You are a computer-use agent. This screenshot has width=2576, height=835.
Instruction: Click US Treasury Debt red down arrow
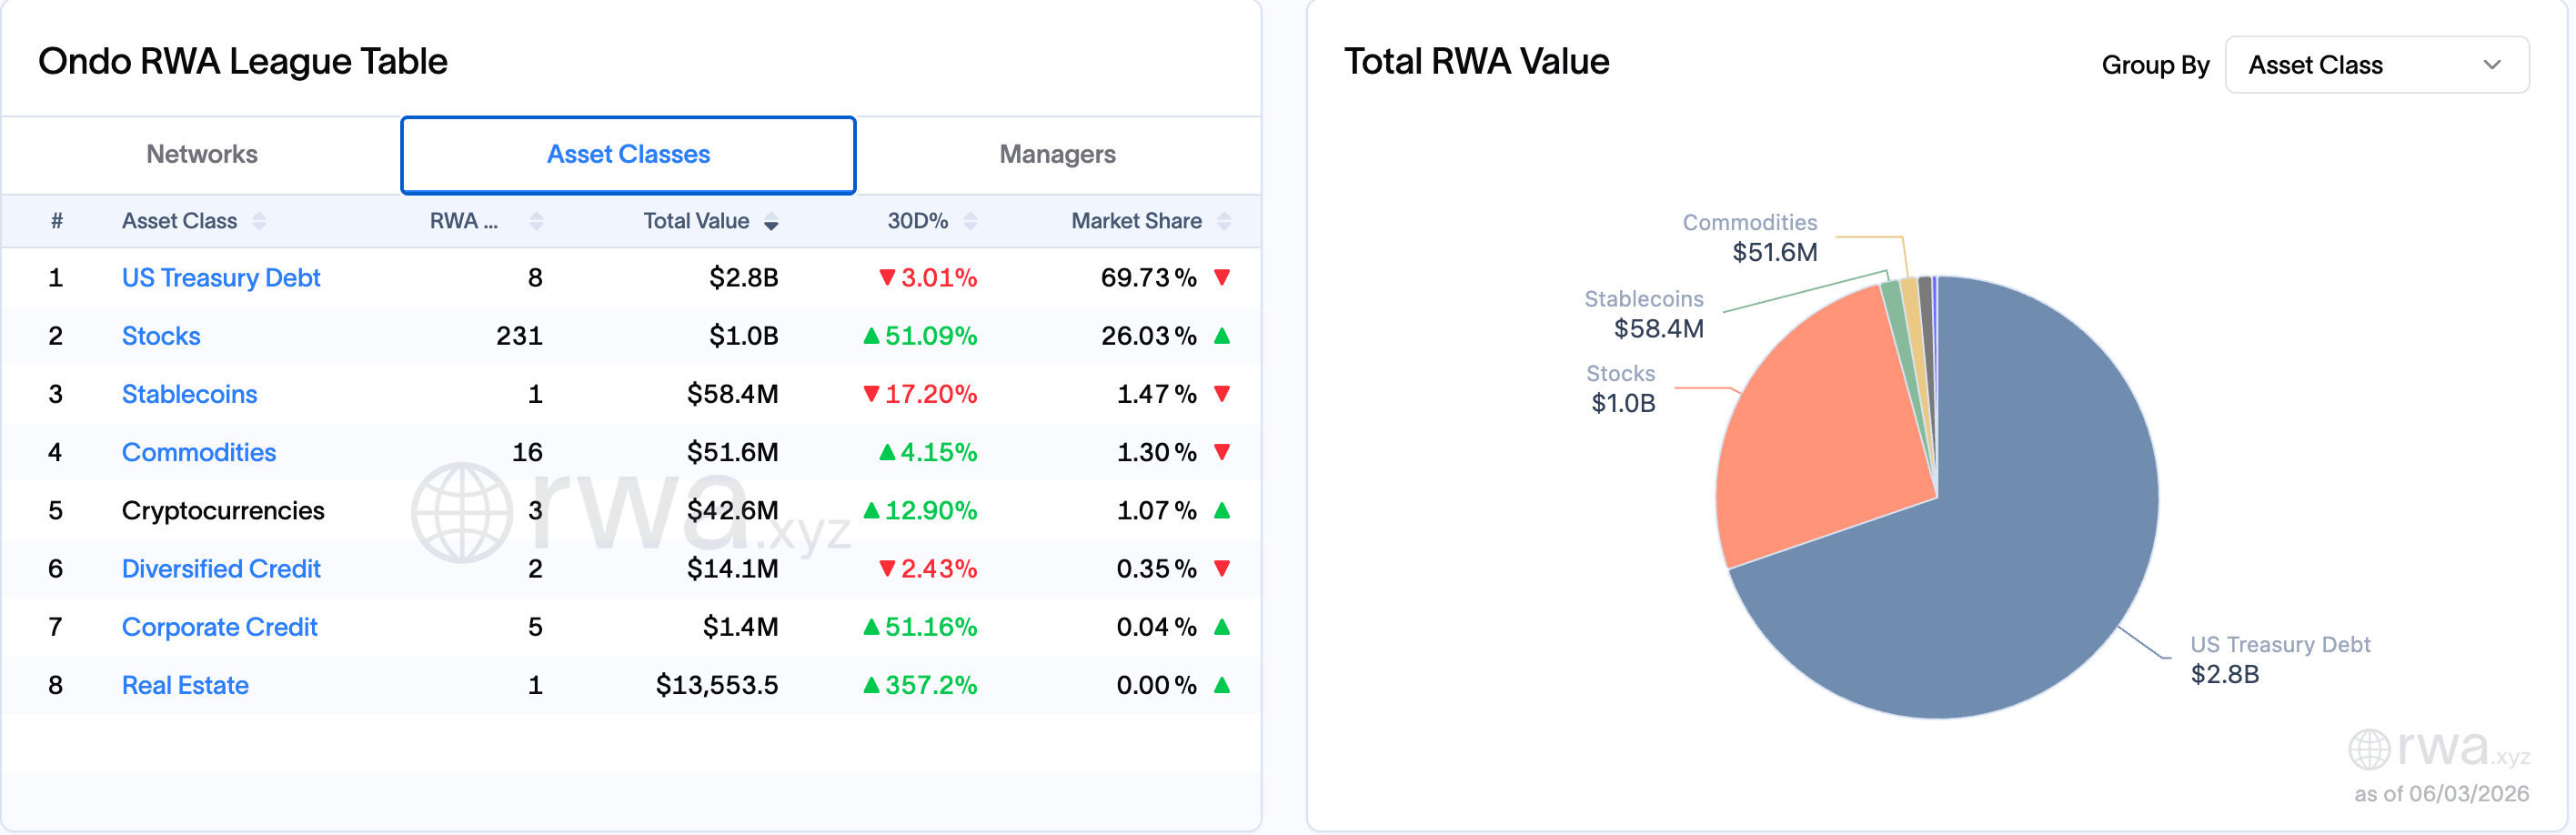[x=1221, y=278]
